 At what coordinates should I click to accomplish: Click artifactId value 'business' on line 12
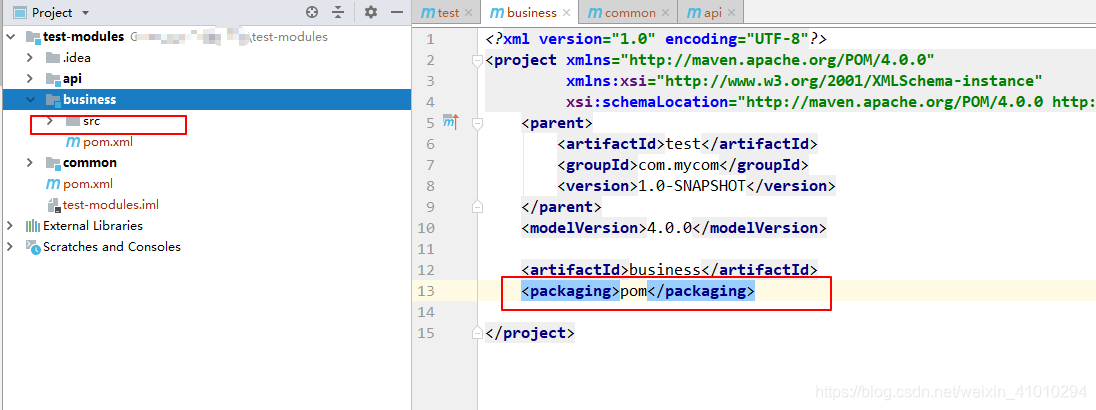click(x=665, y=270)
